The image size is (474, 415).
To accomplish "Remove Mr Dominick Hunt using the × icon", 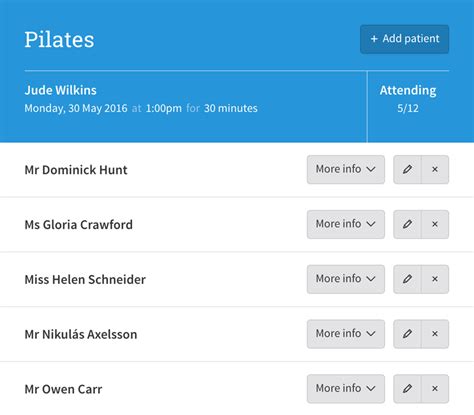I will (435, 169).
